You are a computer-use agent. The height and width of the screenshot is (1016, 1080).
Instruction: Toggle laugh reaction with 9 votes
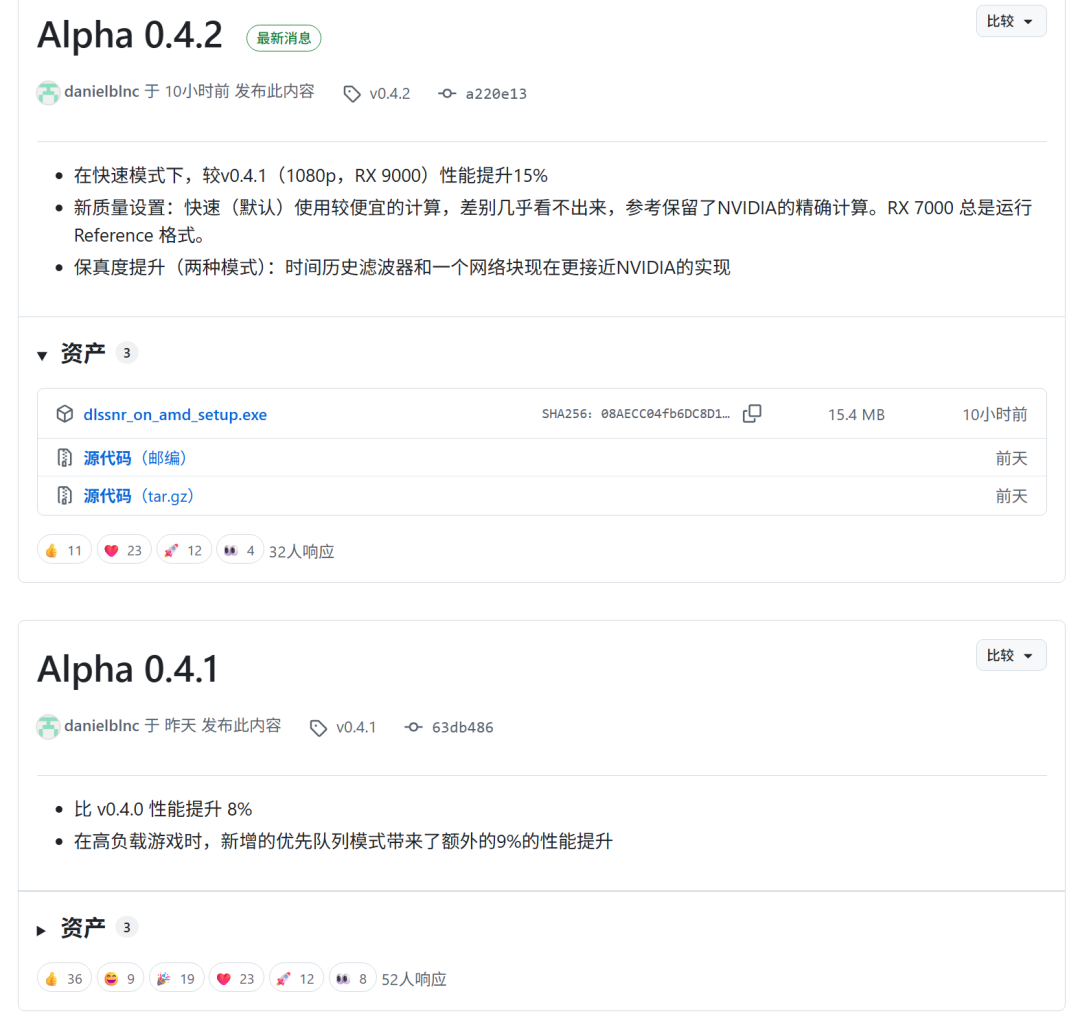pos(120,978)
